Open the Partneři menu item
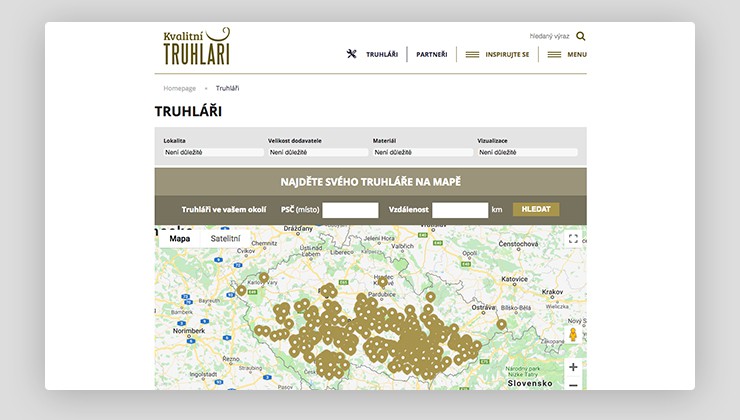The image size is (740, 420). coord(431,54)
